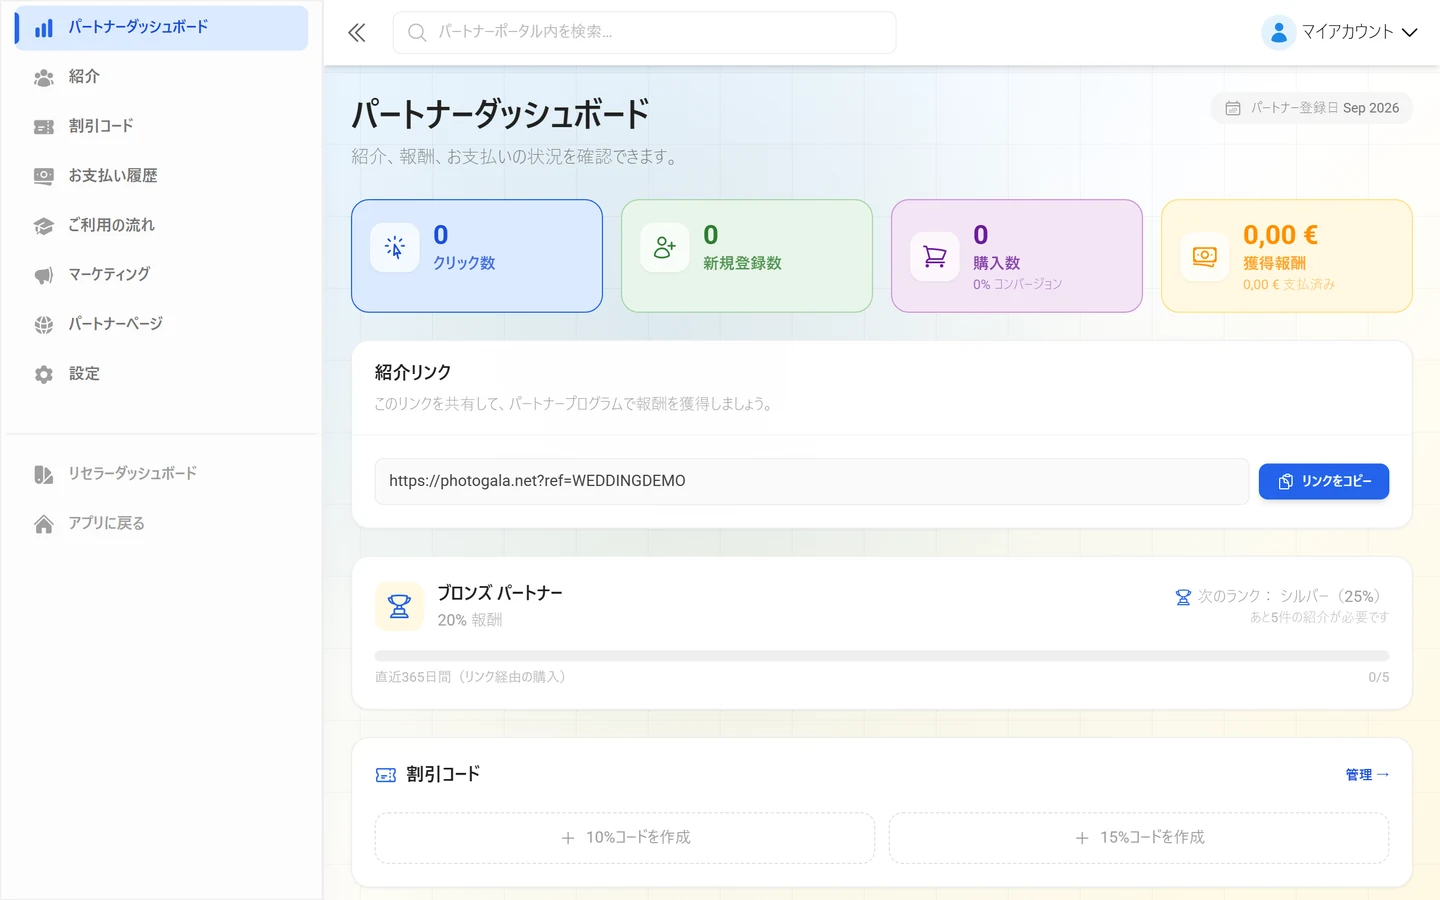Click the megaphone icon beside マーケティング

coord(44,275)
